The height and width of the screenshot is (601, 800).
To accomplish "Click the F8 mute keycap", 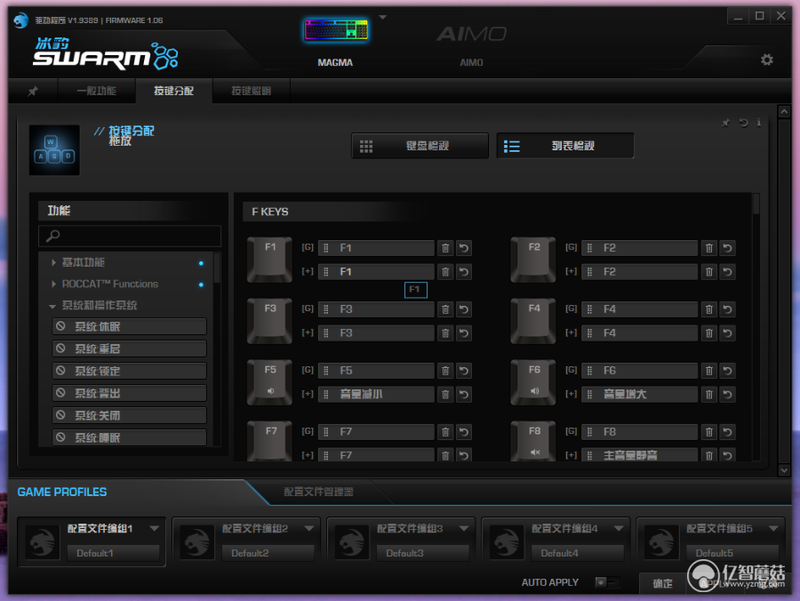I will click(x=534, y=441).
